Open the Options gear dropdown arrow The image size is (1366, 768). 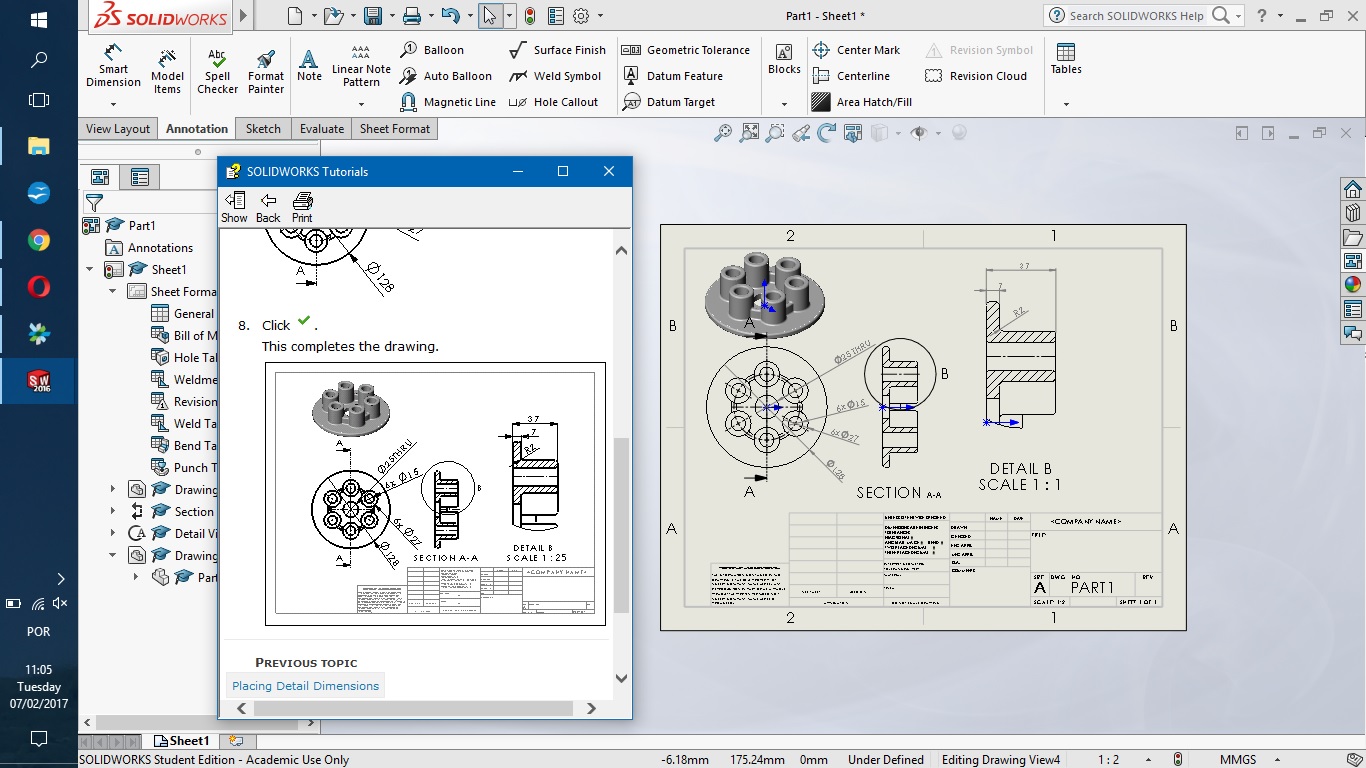coord(598,16)
